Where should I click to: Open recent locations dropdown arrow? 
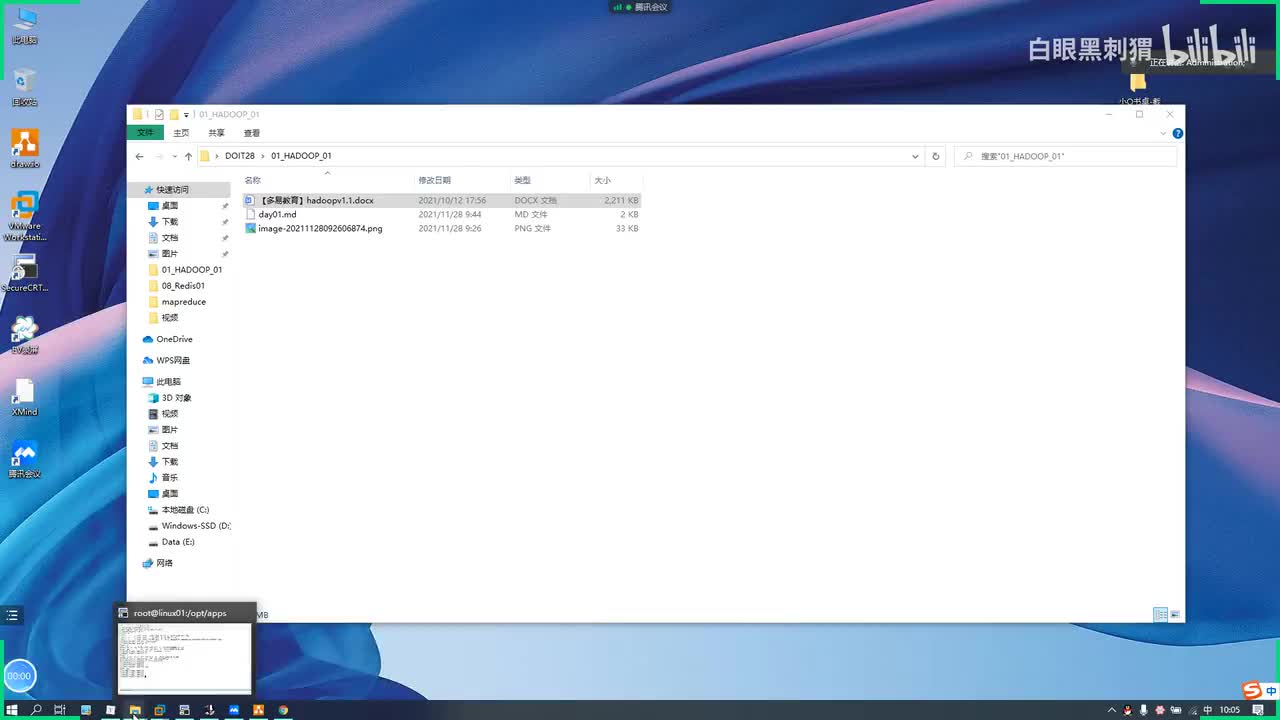[x=174, y=156]
